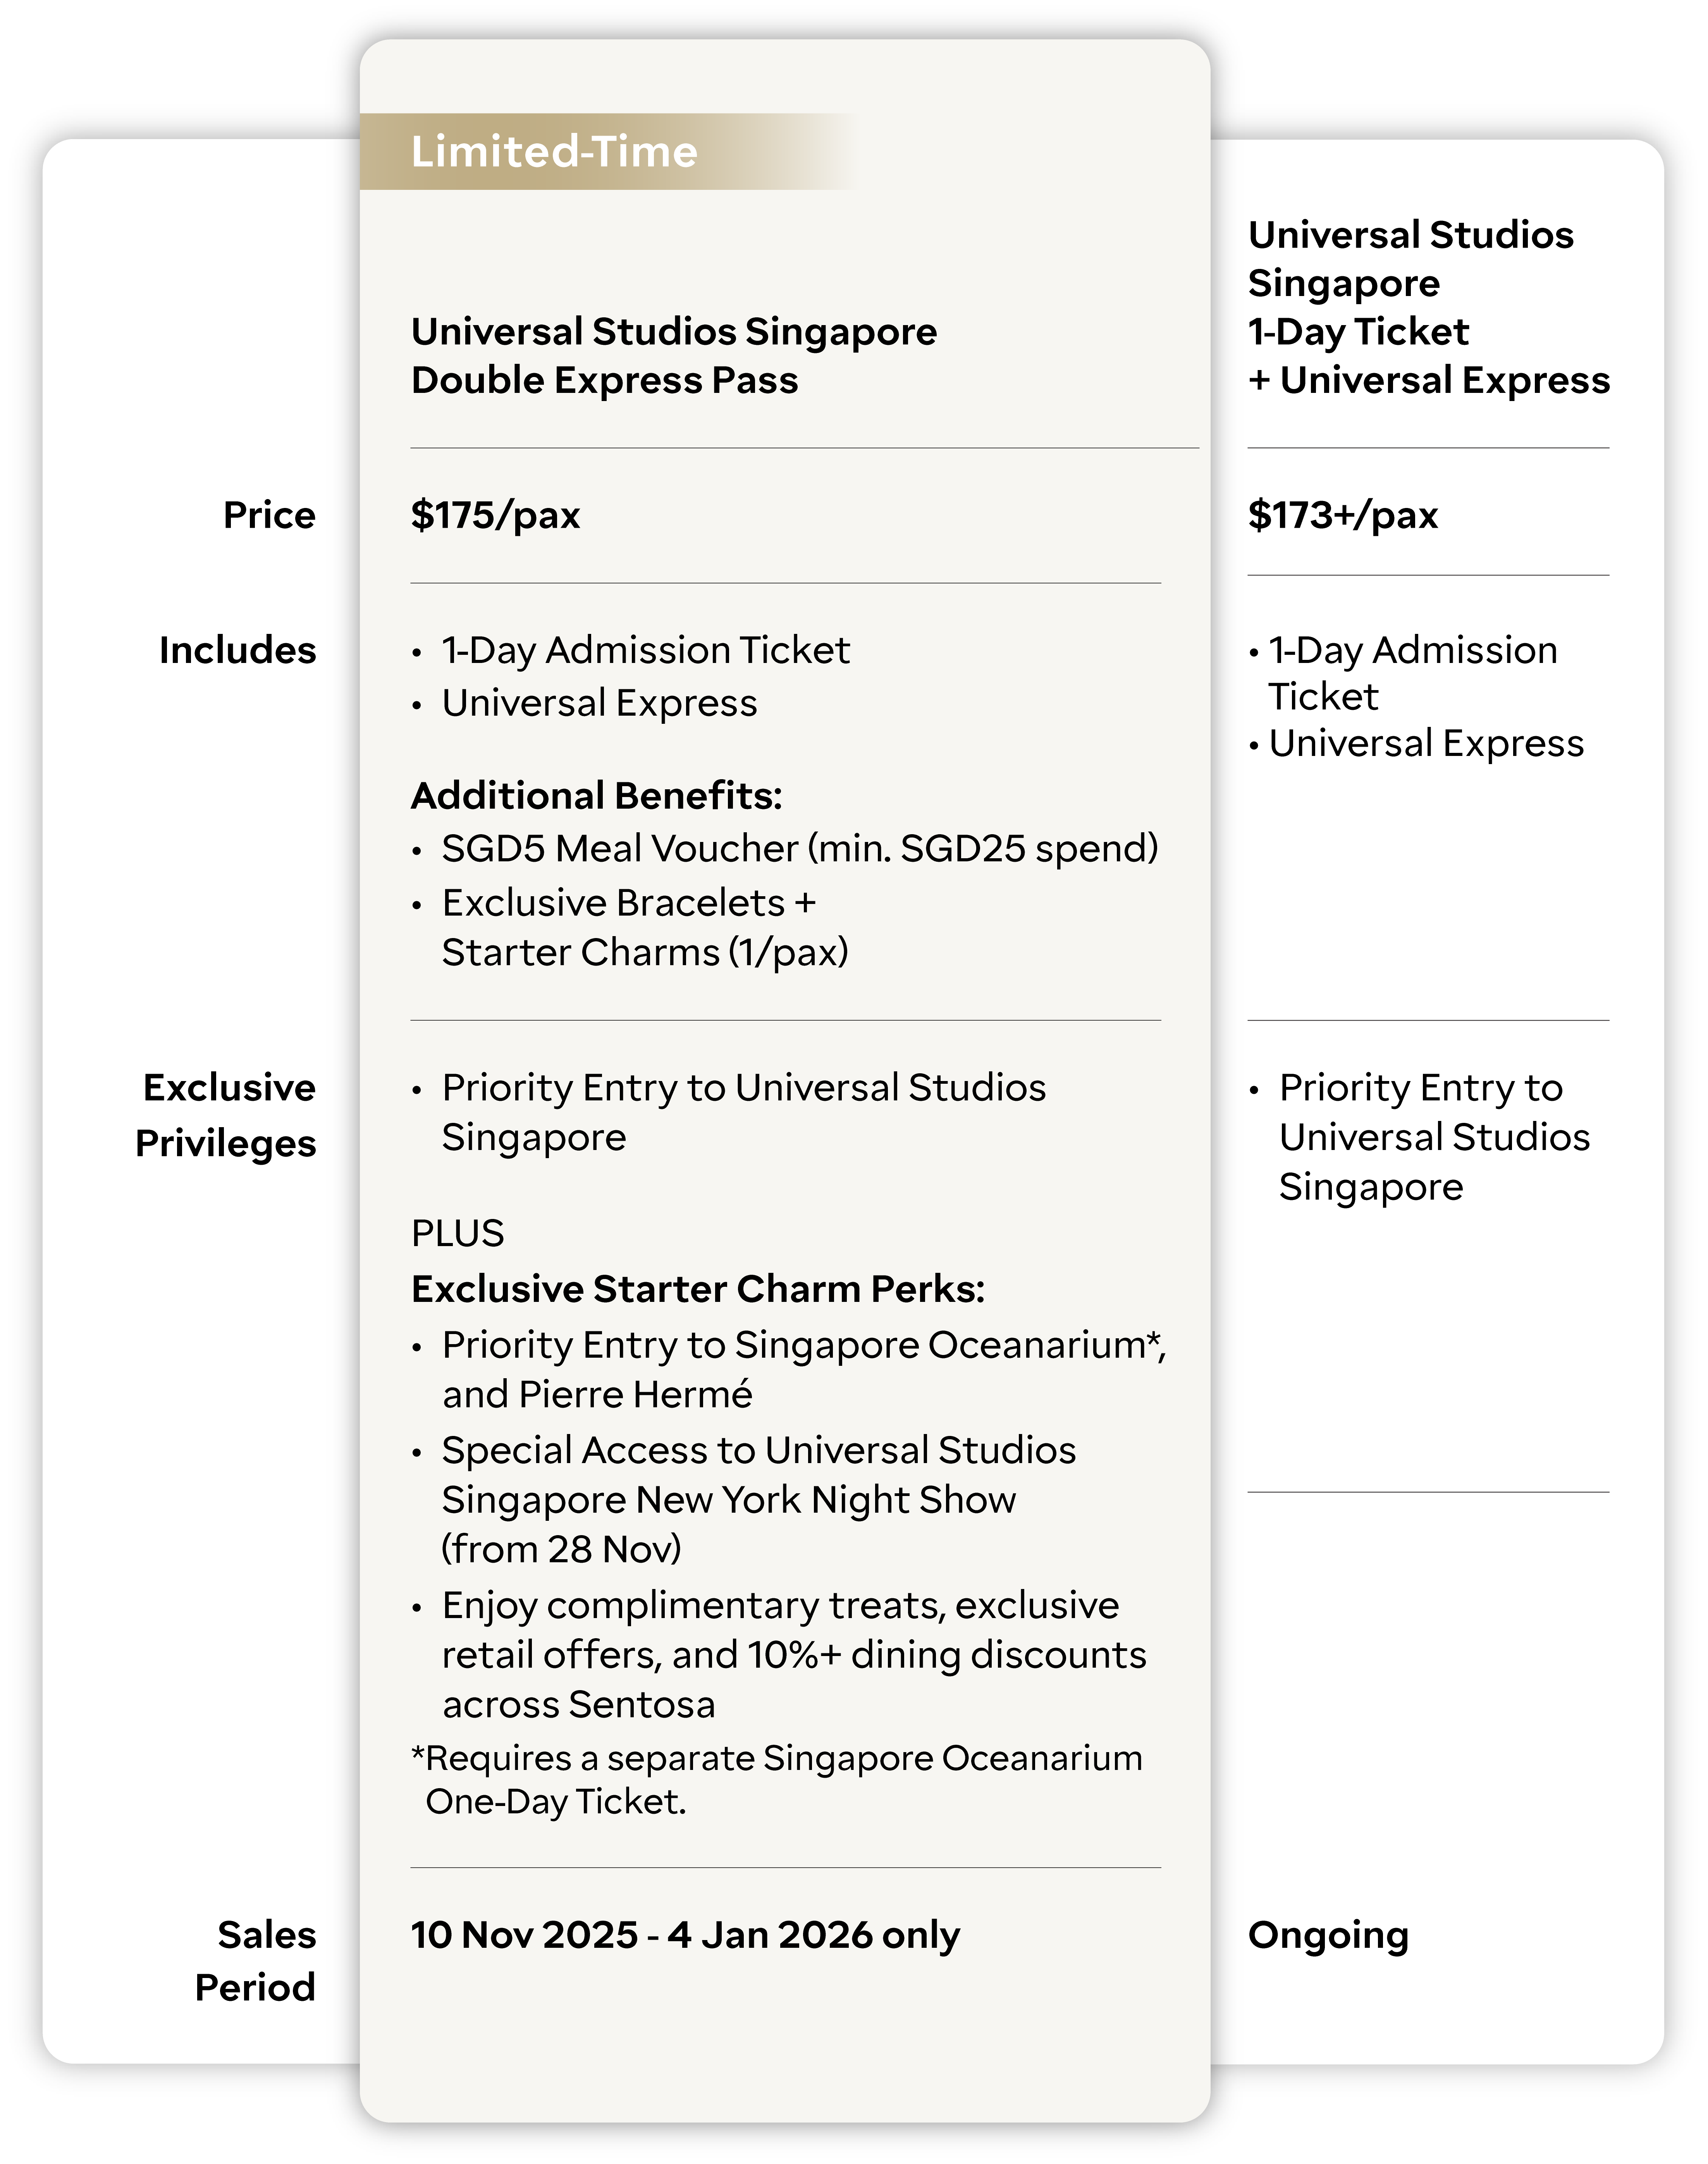Image resolution: width=1708 pixels, height=2164 pixels.
Task: Click the Additional Benefits heading
Action: coord(596,796)
